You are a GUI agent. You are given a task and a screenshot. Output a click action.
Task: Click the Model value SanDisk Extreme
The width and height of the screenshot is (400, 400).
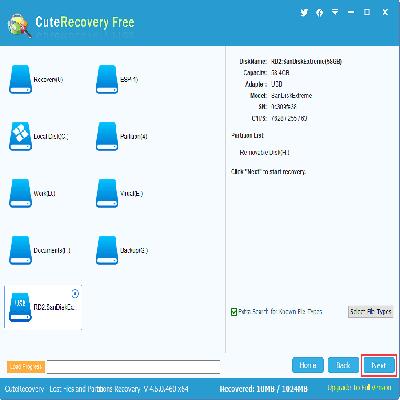click(291, 95)
